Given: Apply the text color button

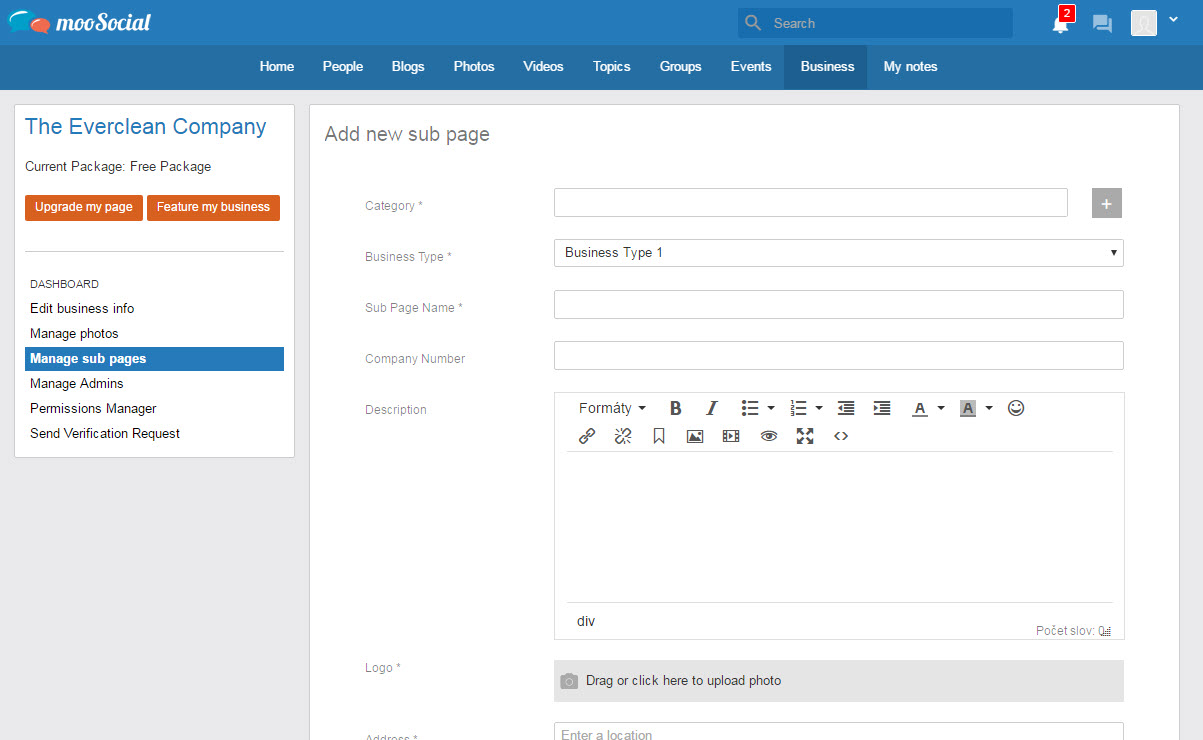Looking at the screenshot, I should (x=920, y=408).
